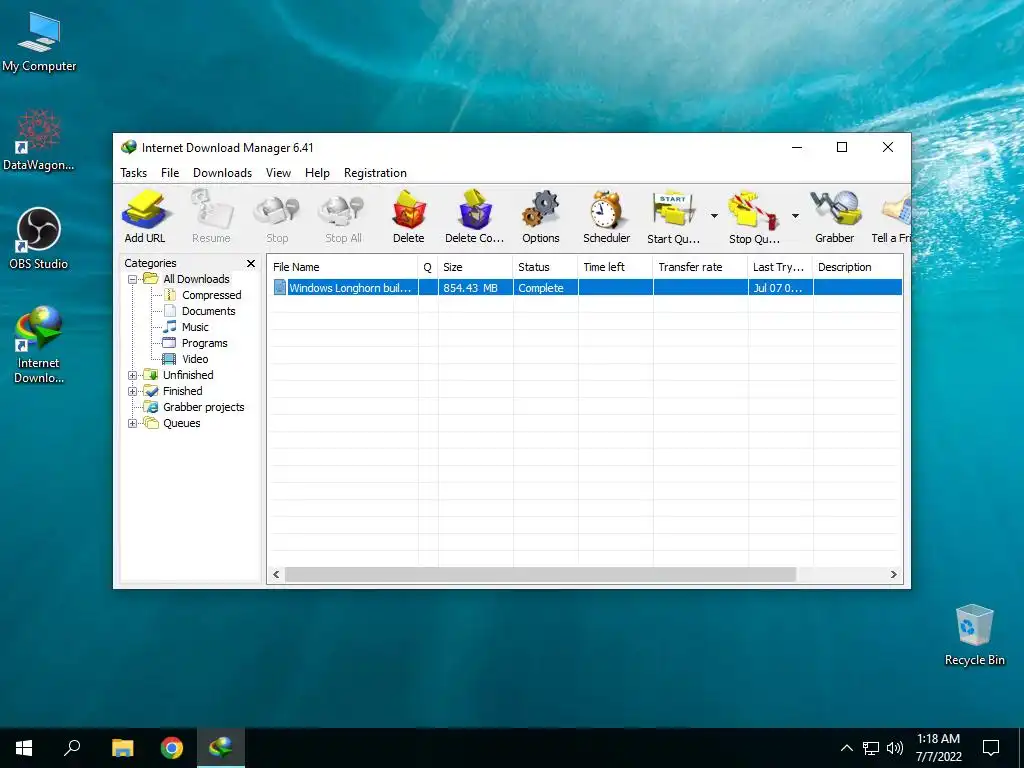The image size is (1024, 768).
Task: Click the taskbar search magnifier
Action: [72, 748]
